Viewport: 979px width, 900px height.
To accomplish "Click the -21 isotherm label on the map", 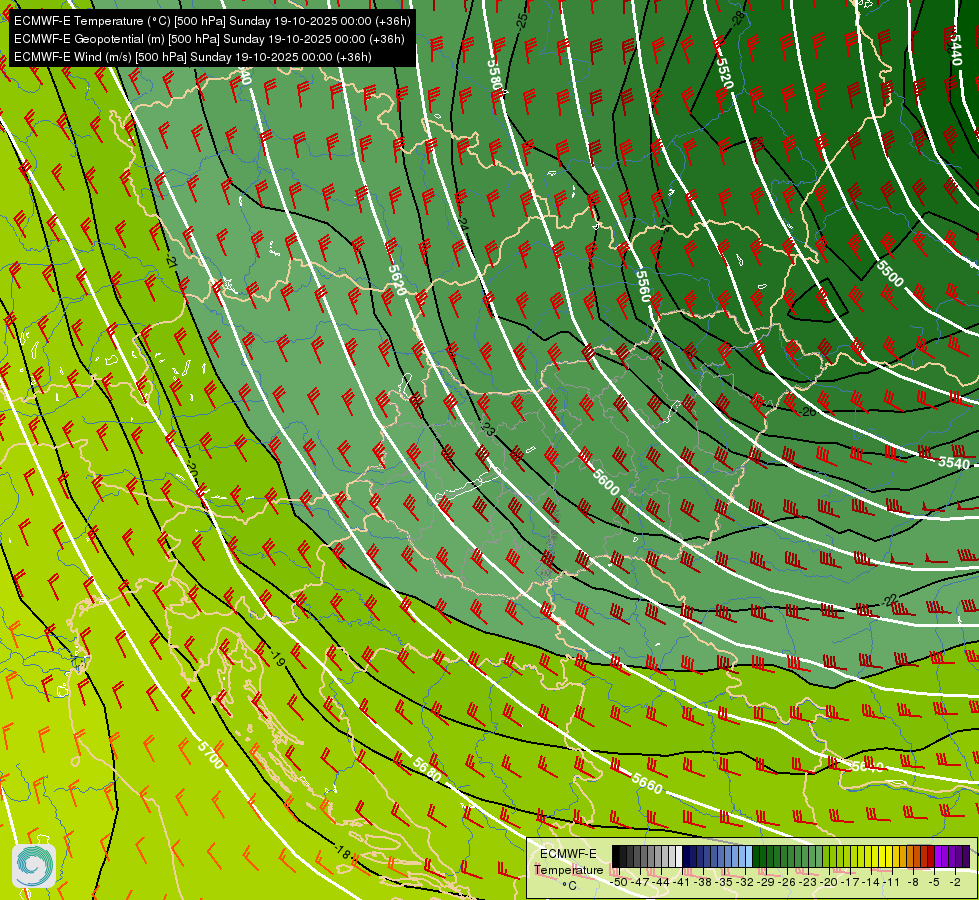I will [172, 259].
